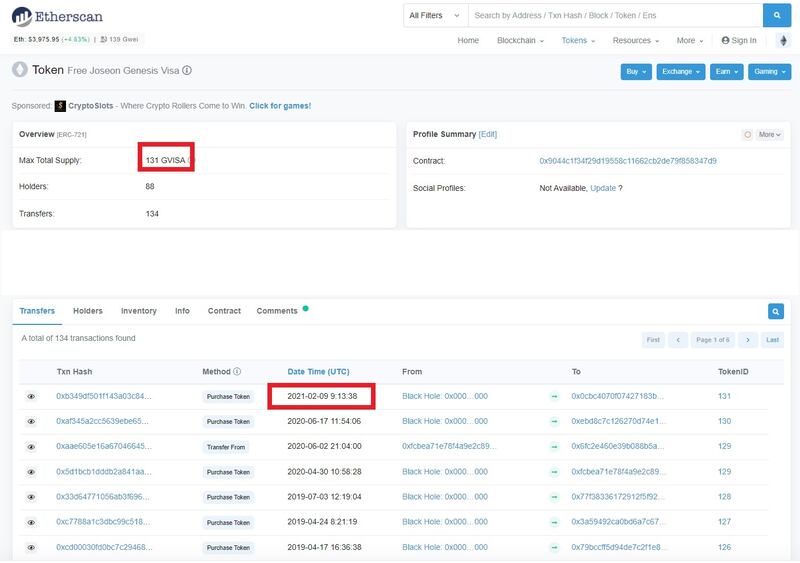The height and width of the screenshot is (563, 800).
Task: Open TokenID 131 link
Action: point(724,396)
